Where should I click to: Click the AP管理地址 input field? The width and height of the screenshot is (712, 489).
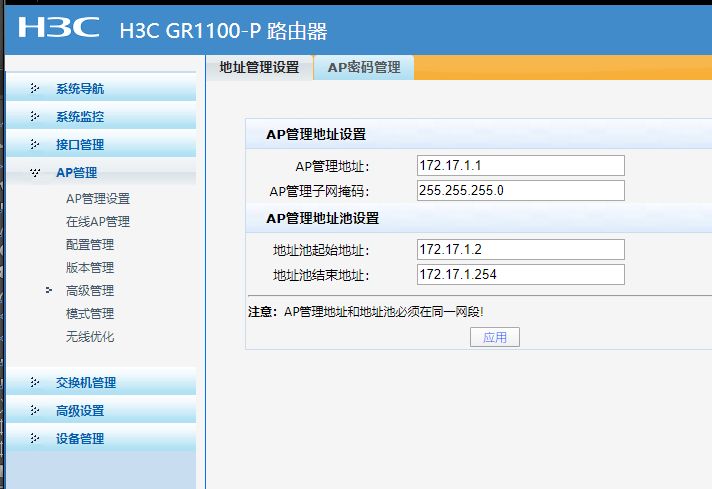pos(521,166)
